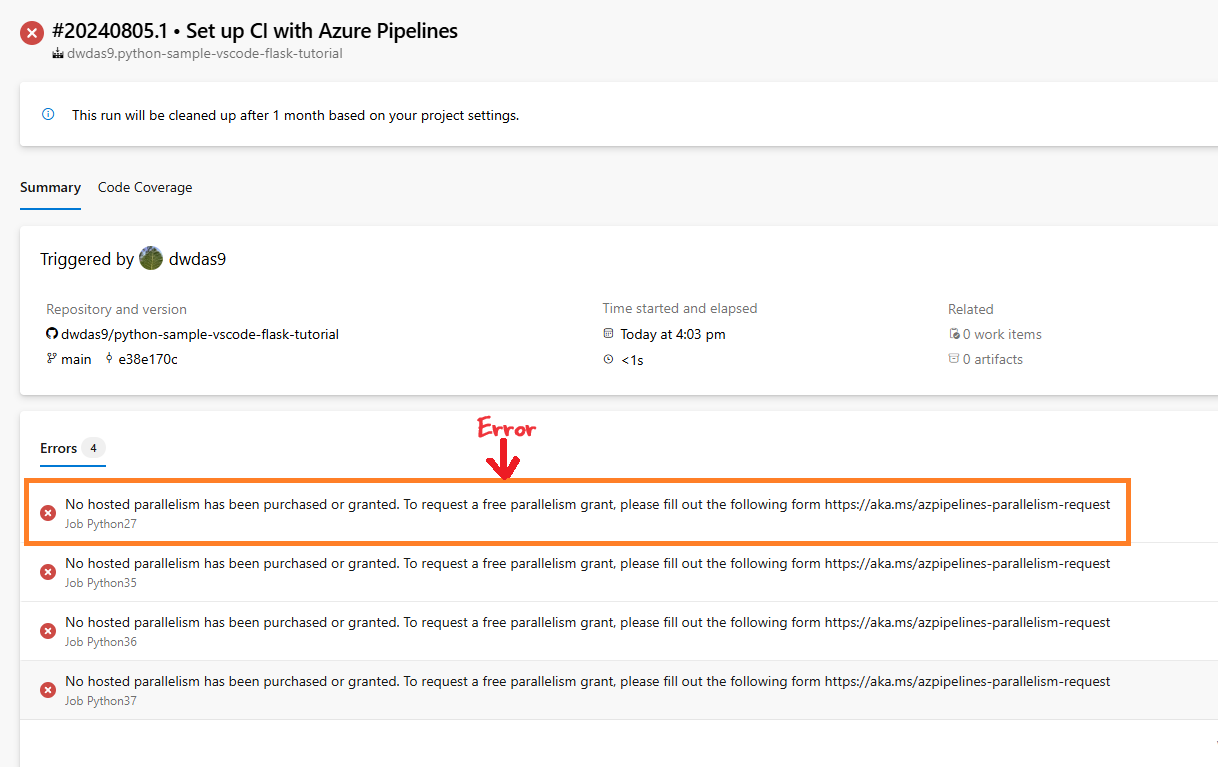The image size is (1218, 767).
Task: Click the dwdas9 user avatar
Action: (x=151, y=259)
